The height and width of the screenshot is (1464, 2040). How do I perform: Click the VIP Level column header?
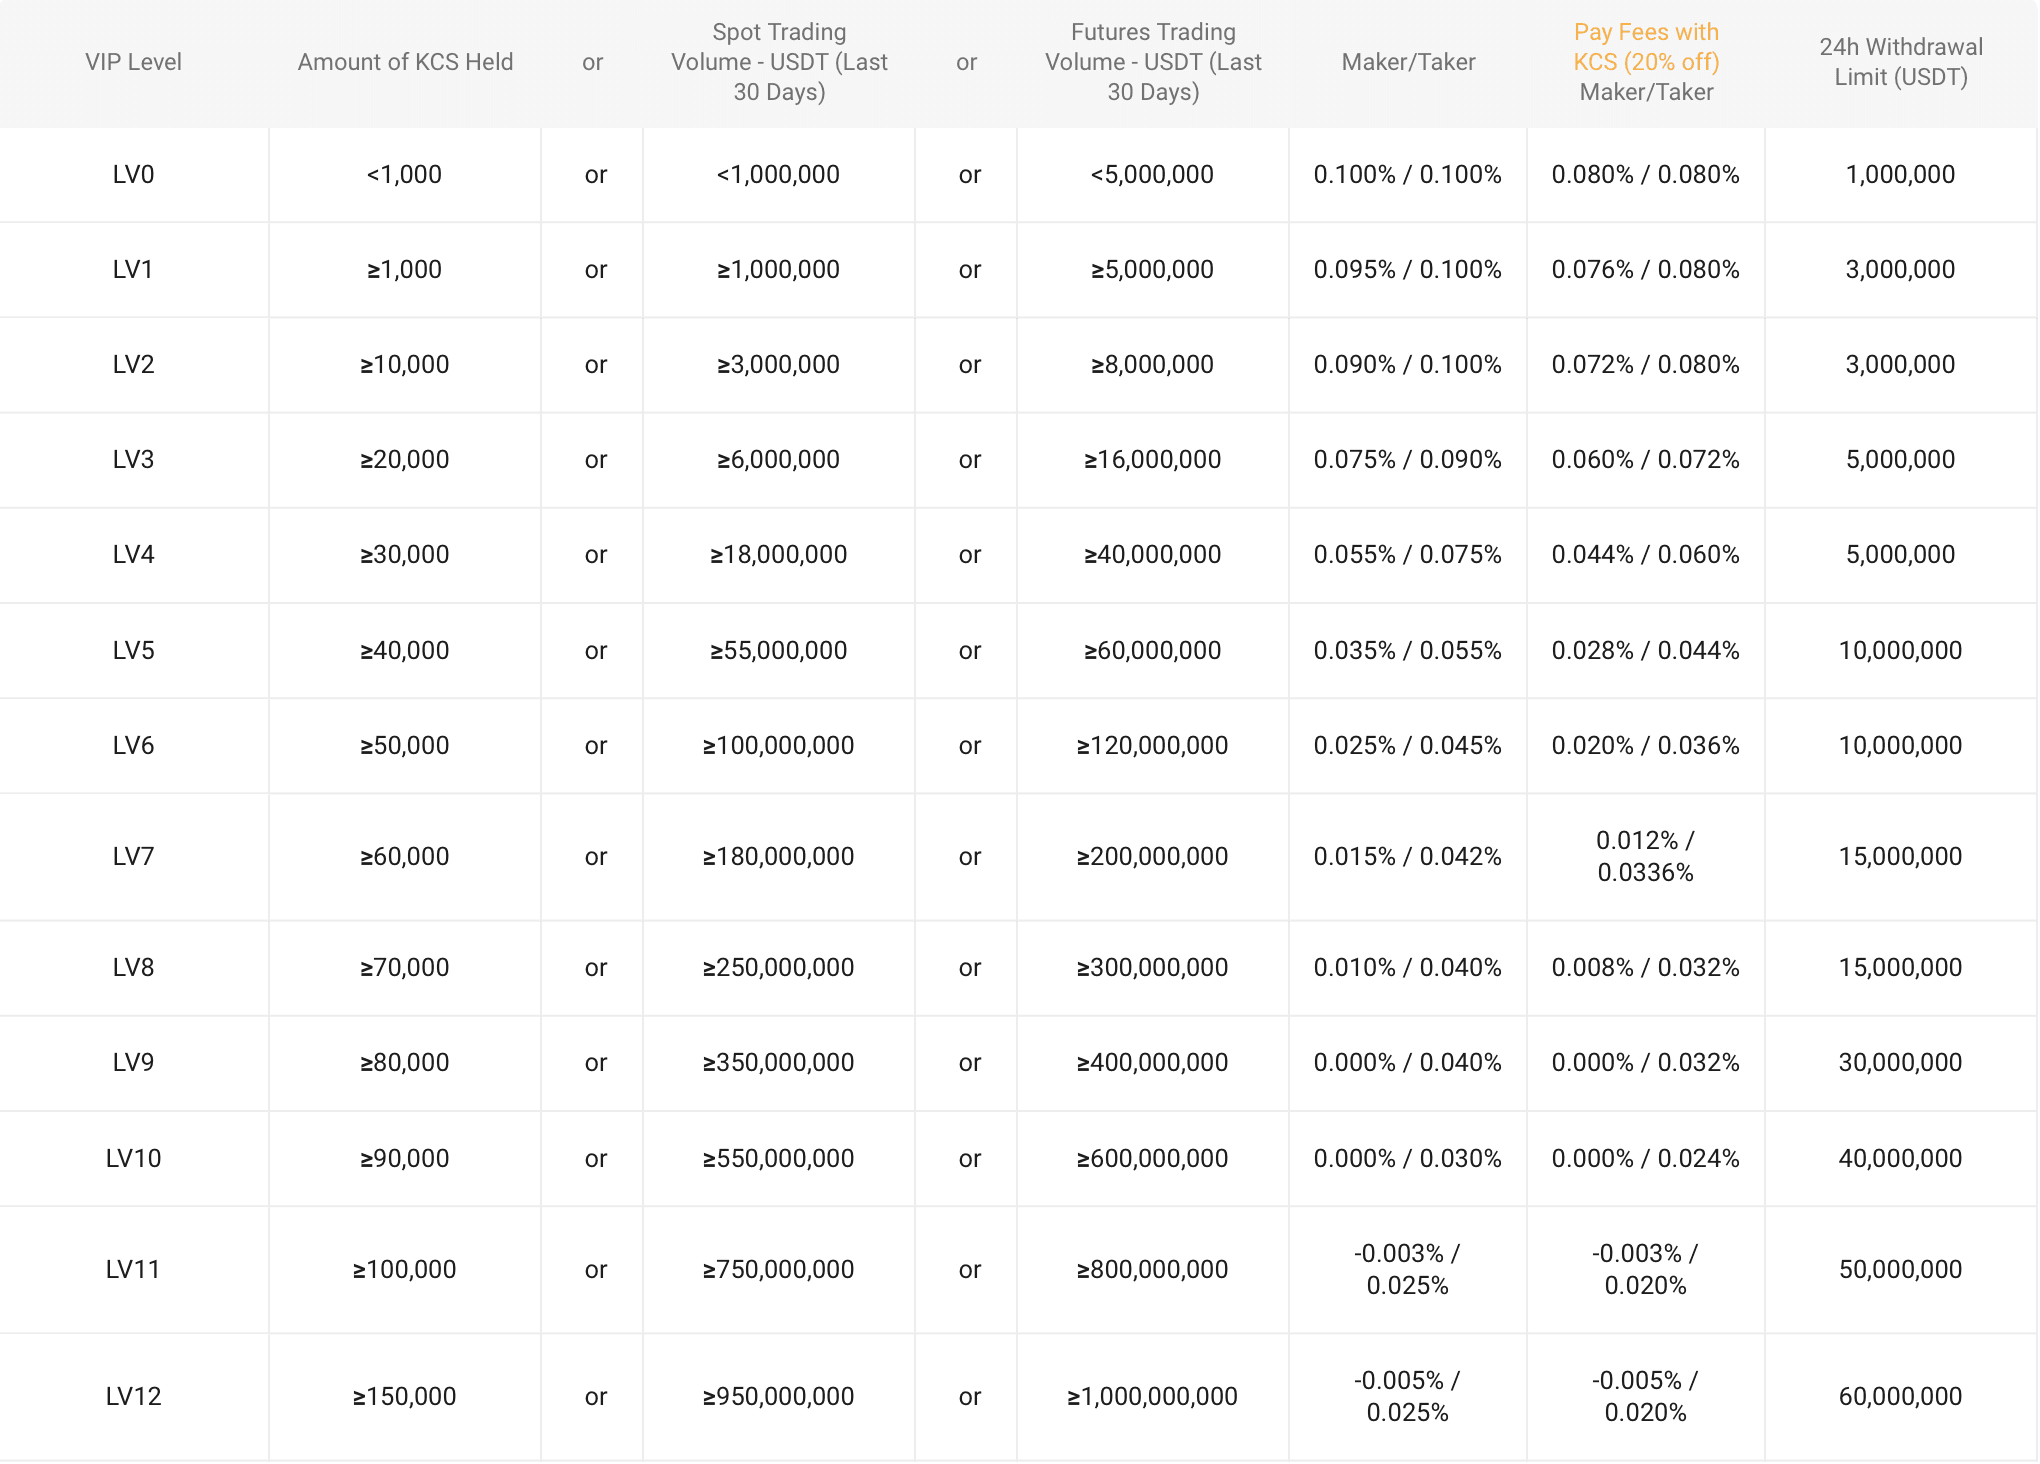(133, 62)
